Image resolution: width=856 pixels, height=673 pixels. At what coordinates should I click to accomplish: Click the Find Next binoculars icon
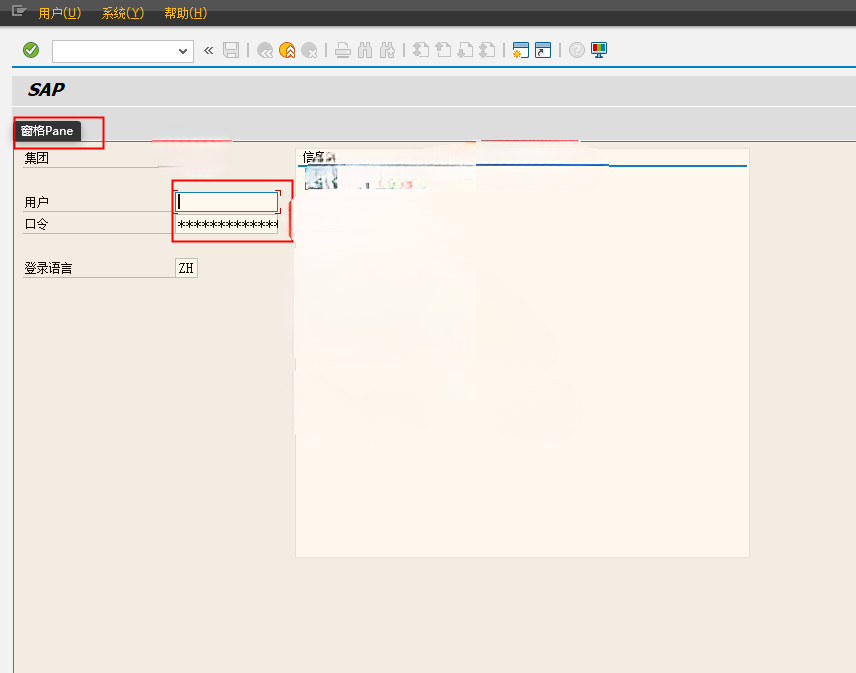coord(387,50)
